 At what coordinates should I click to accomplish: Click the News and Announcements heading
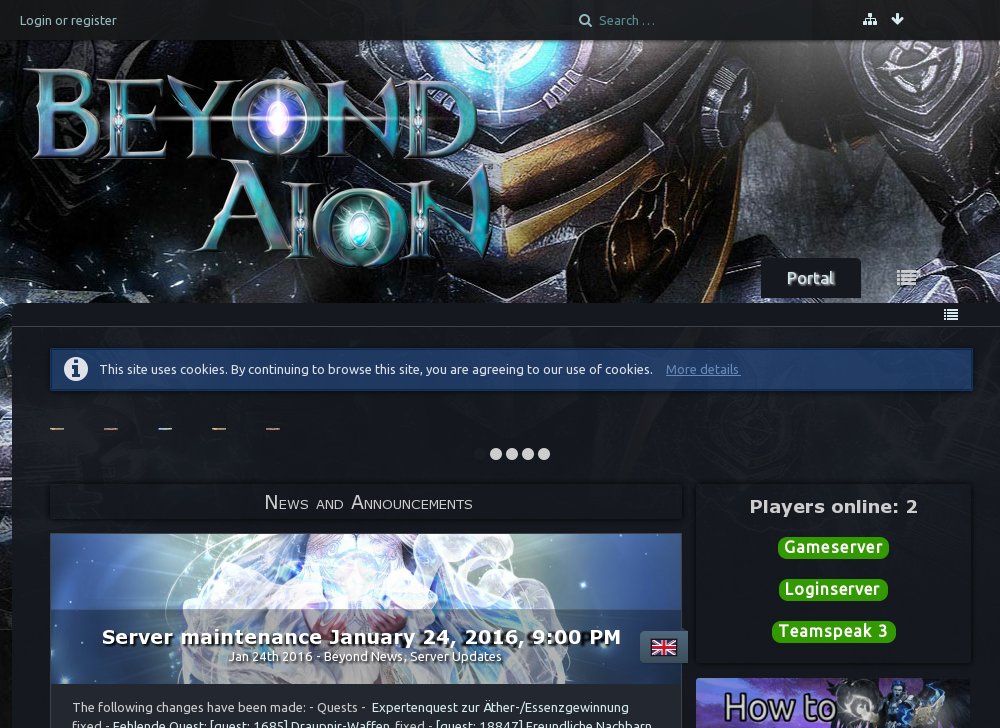pyautogui.click(x=368, y=503)
